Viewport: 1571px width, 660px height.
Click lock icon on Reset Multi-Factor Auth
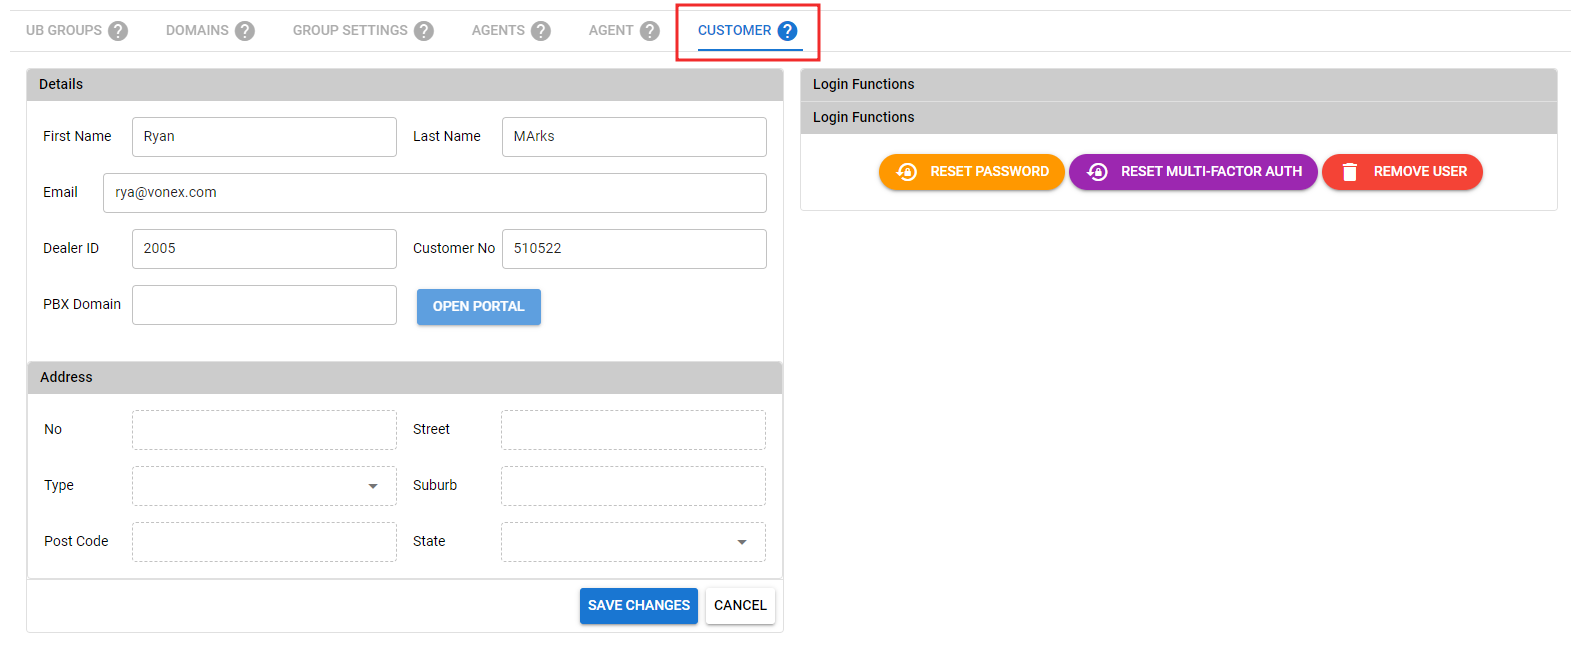(1097, 172)
